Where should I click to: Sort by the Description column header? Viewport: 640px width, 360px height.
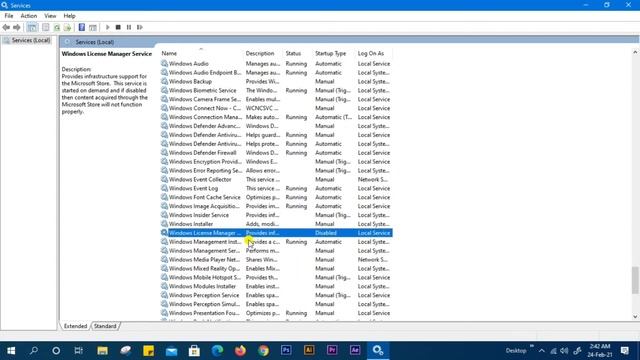[x=263, y=53]
